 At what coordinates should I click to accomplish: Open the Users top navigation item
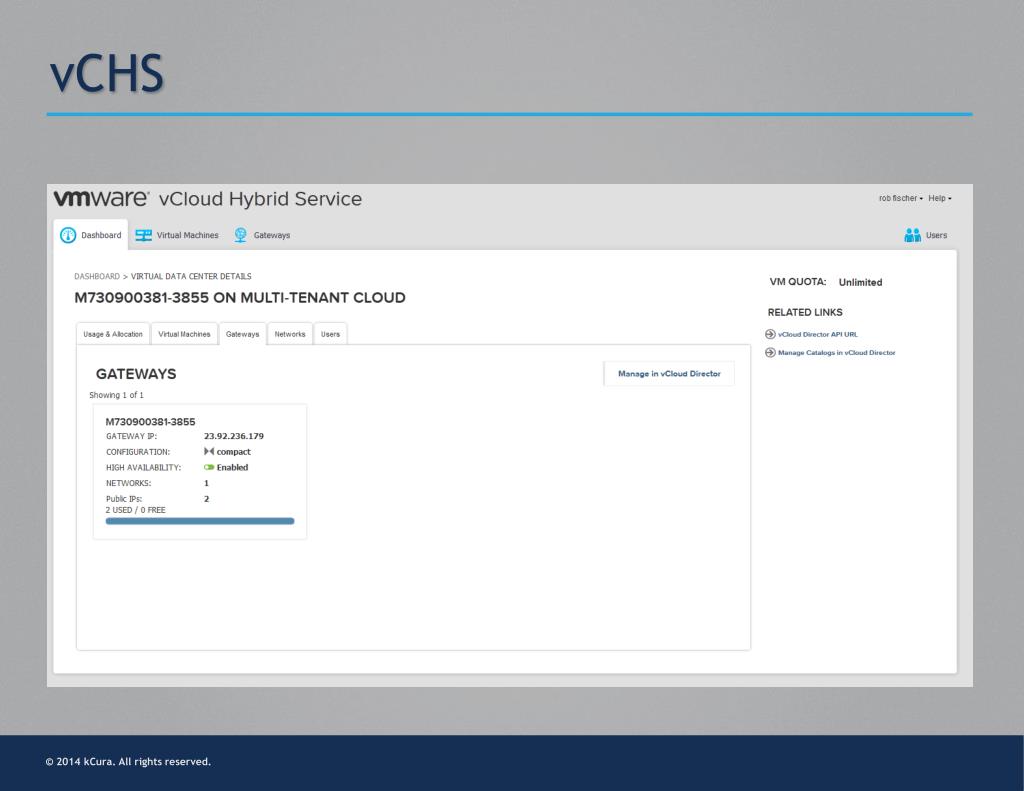[926, 235]
